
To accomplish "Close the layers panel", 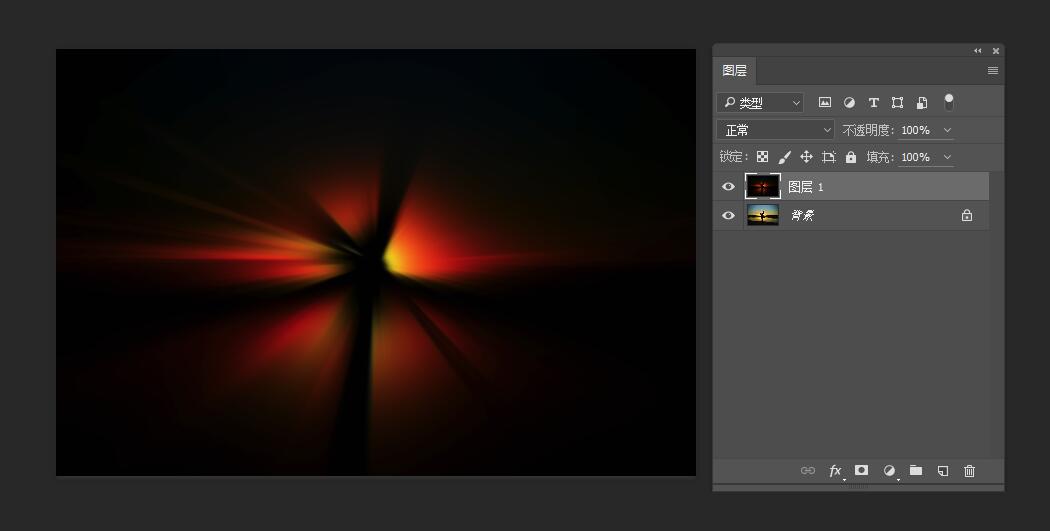I will pos(996,51).
